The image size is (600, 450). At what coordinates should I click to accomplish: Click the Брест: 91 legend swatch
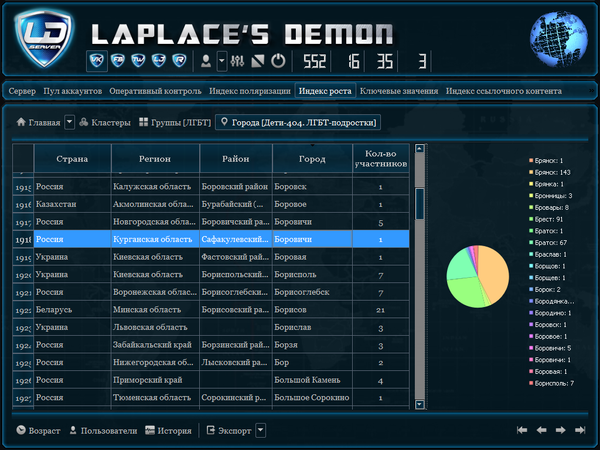(531, 219)
